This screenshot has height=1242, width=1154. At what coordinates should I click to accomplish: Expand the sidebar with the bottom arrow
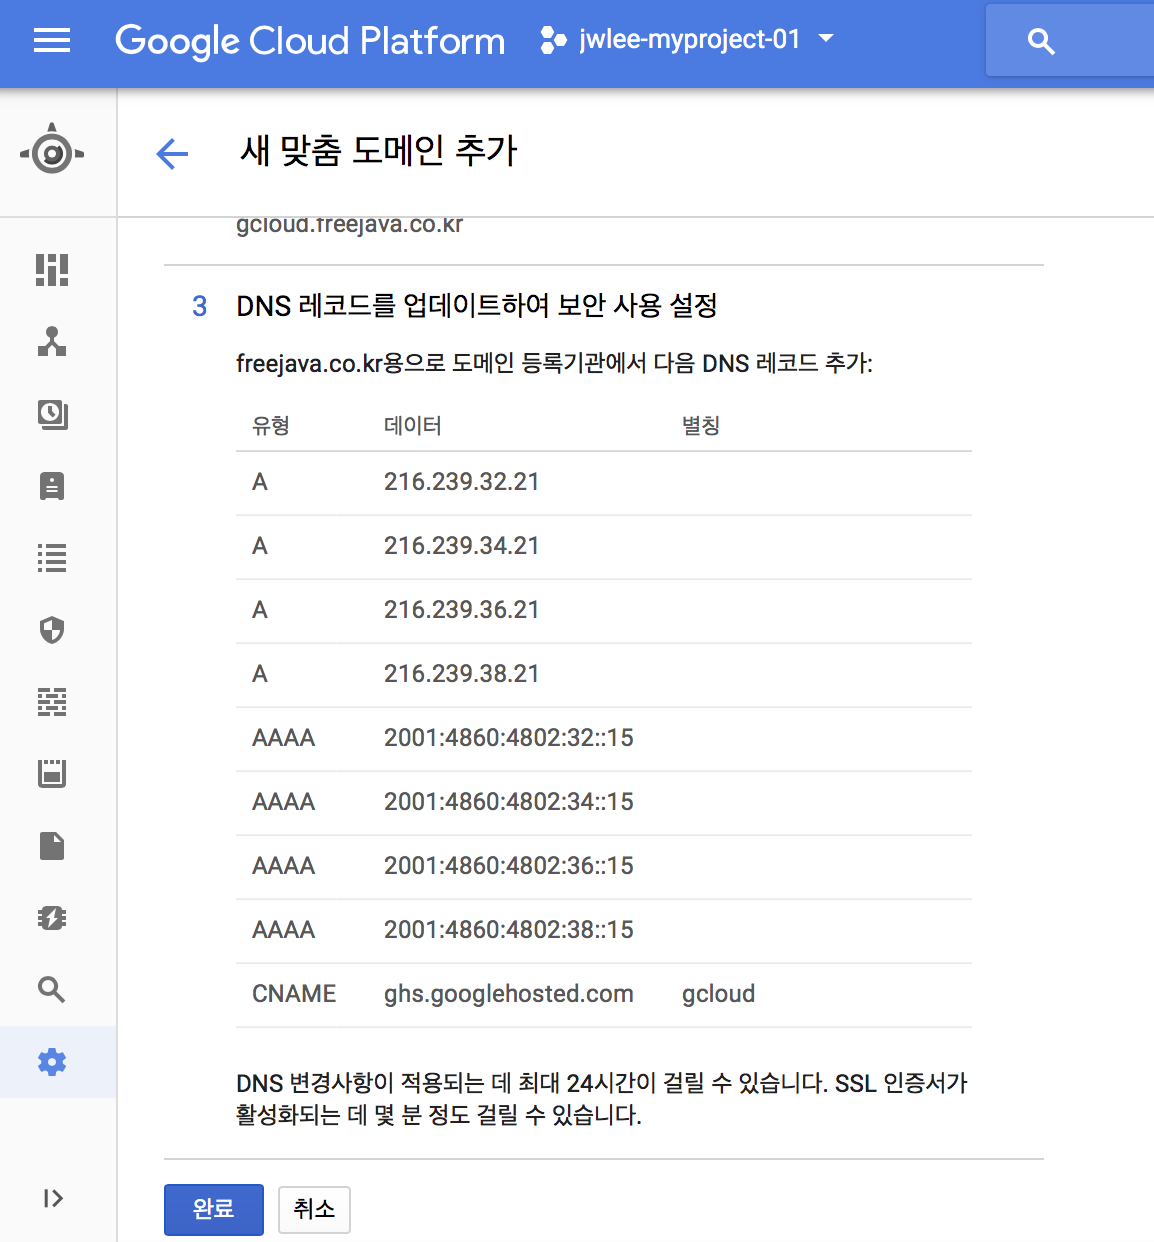[53, 1198]
